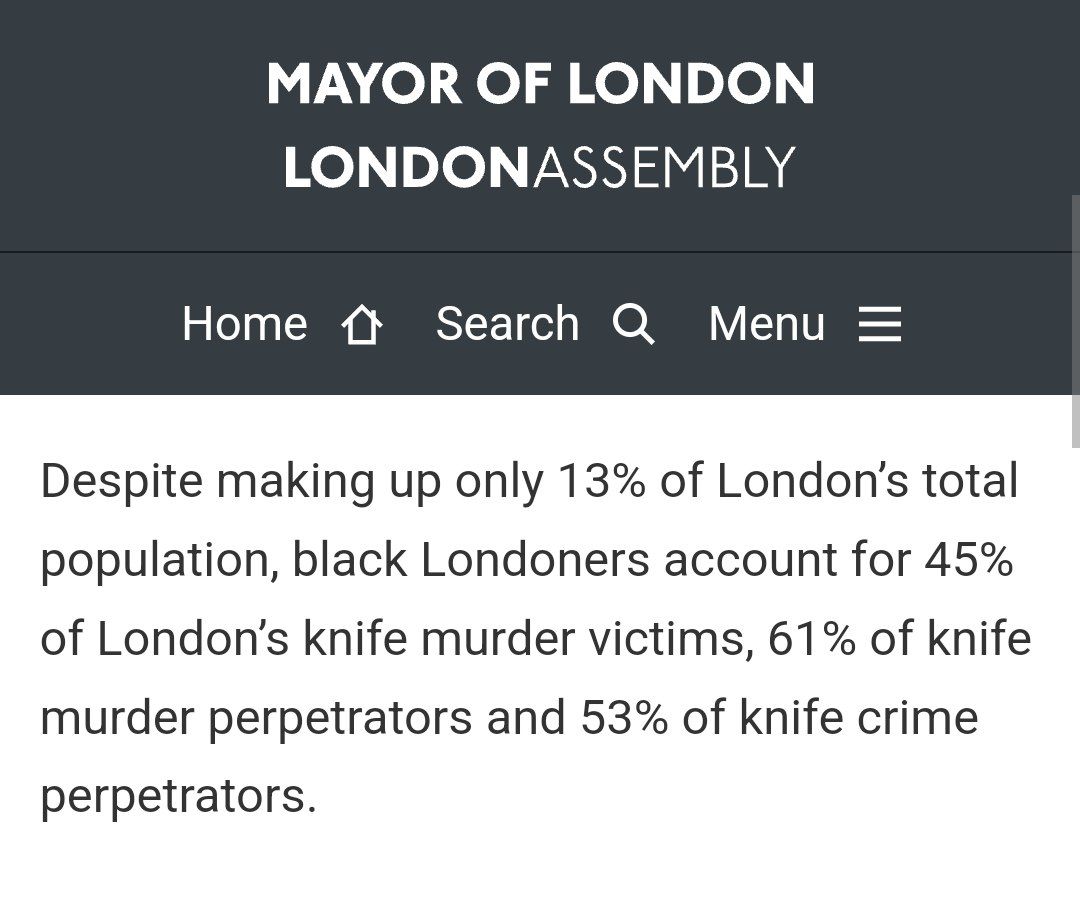
Task: Click the London Assembly logo
Action: (540, 167)
